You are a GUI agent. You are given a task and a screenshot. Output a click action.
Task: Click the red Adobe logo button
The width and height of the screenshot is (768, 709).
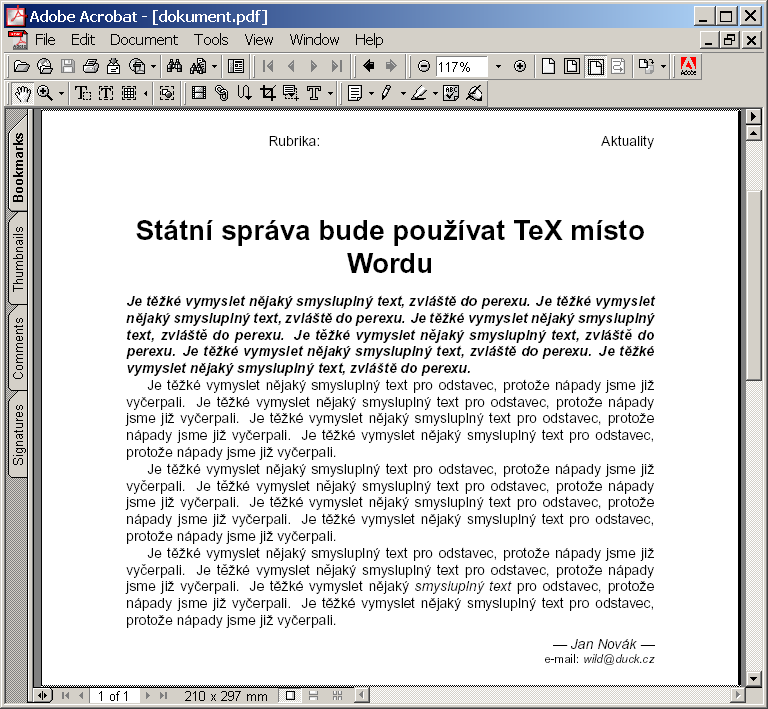(688, 66)
